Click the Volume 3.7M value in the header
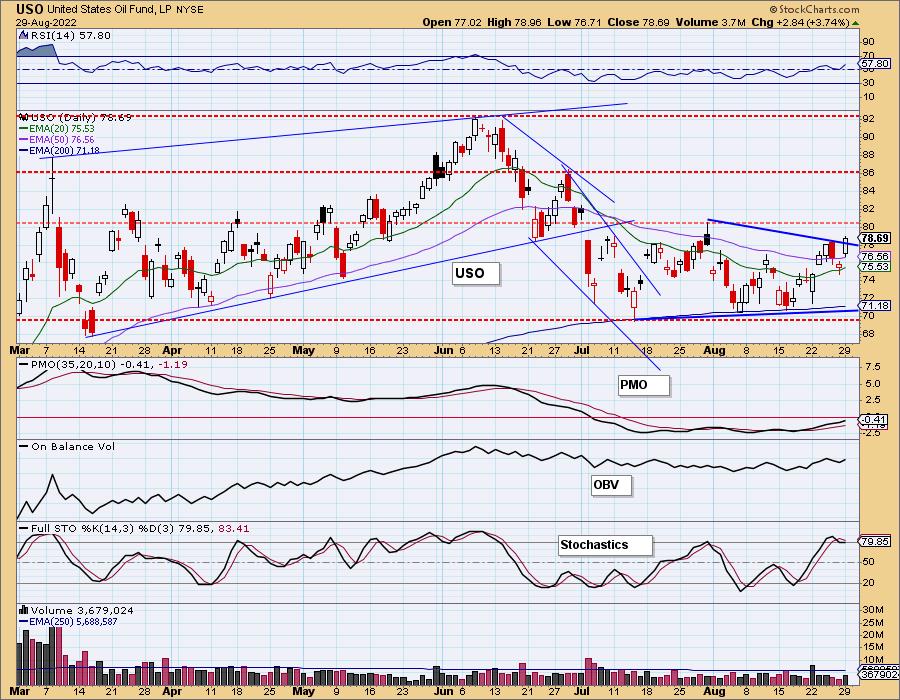The width and height of the screenshot is (900, 700). point(711,22)
